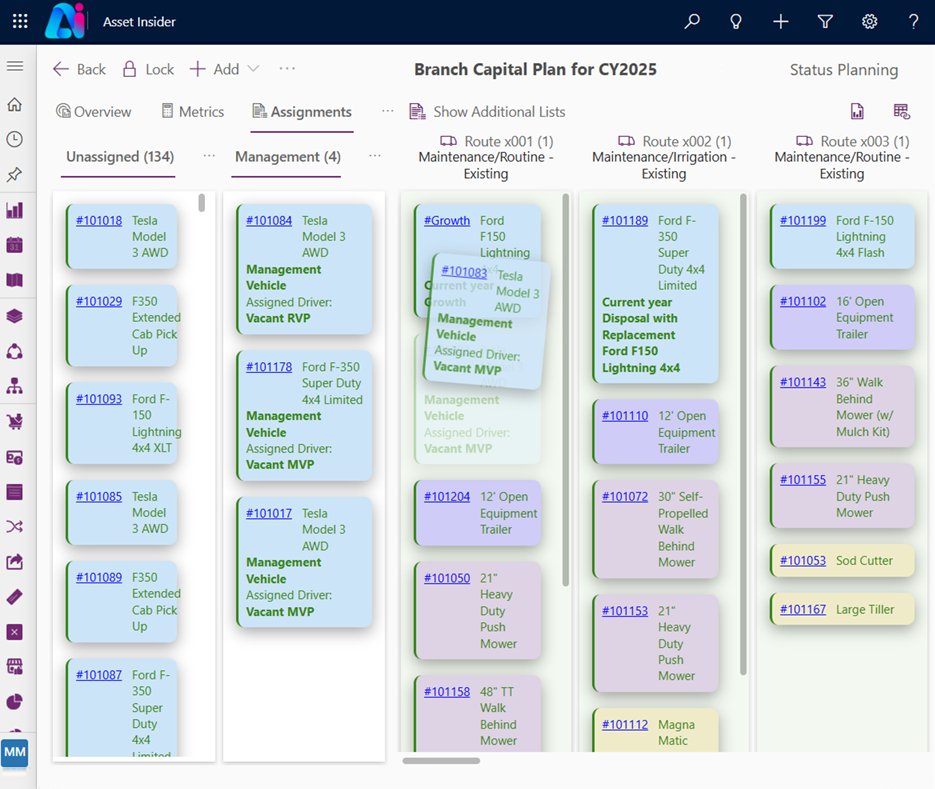Open asset link #101189
This screenshot has height=789, width=935.
pyautogui.click(x=625, y=221)
